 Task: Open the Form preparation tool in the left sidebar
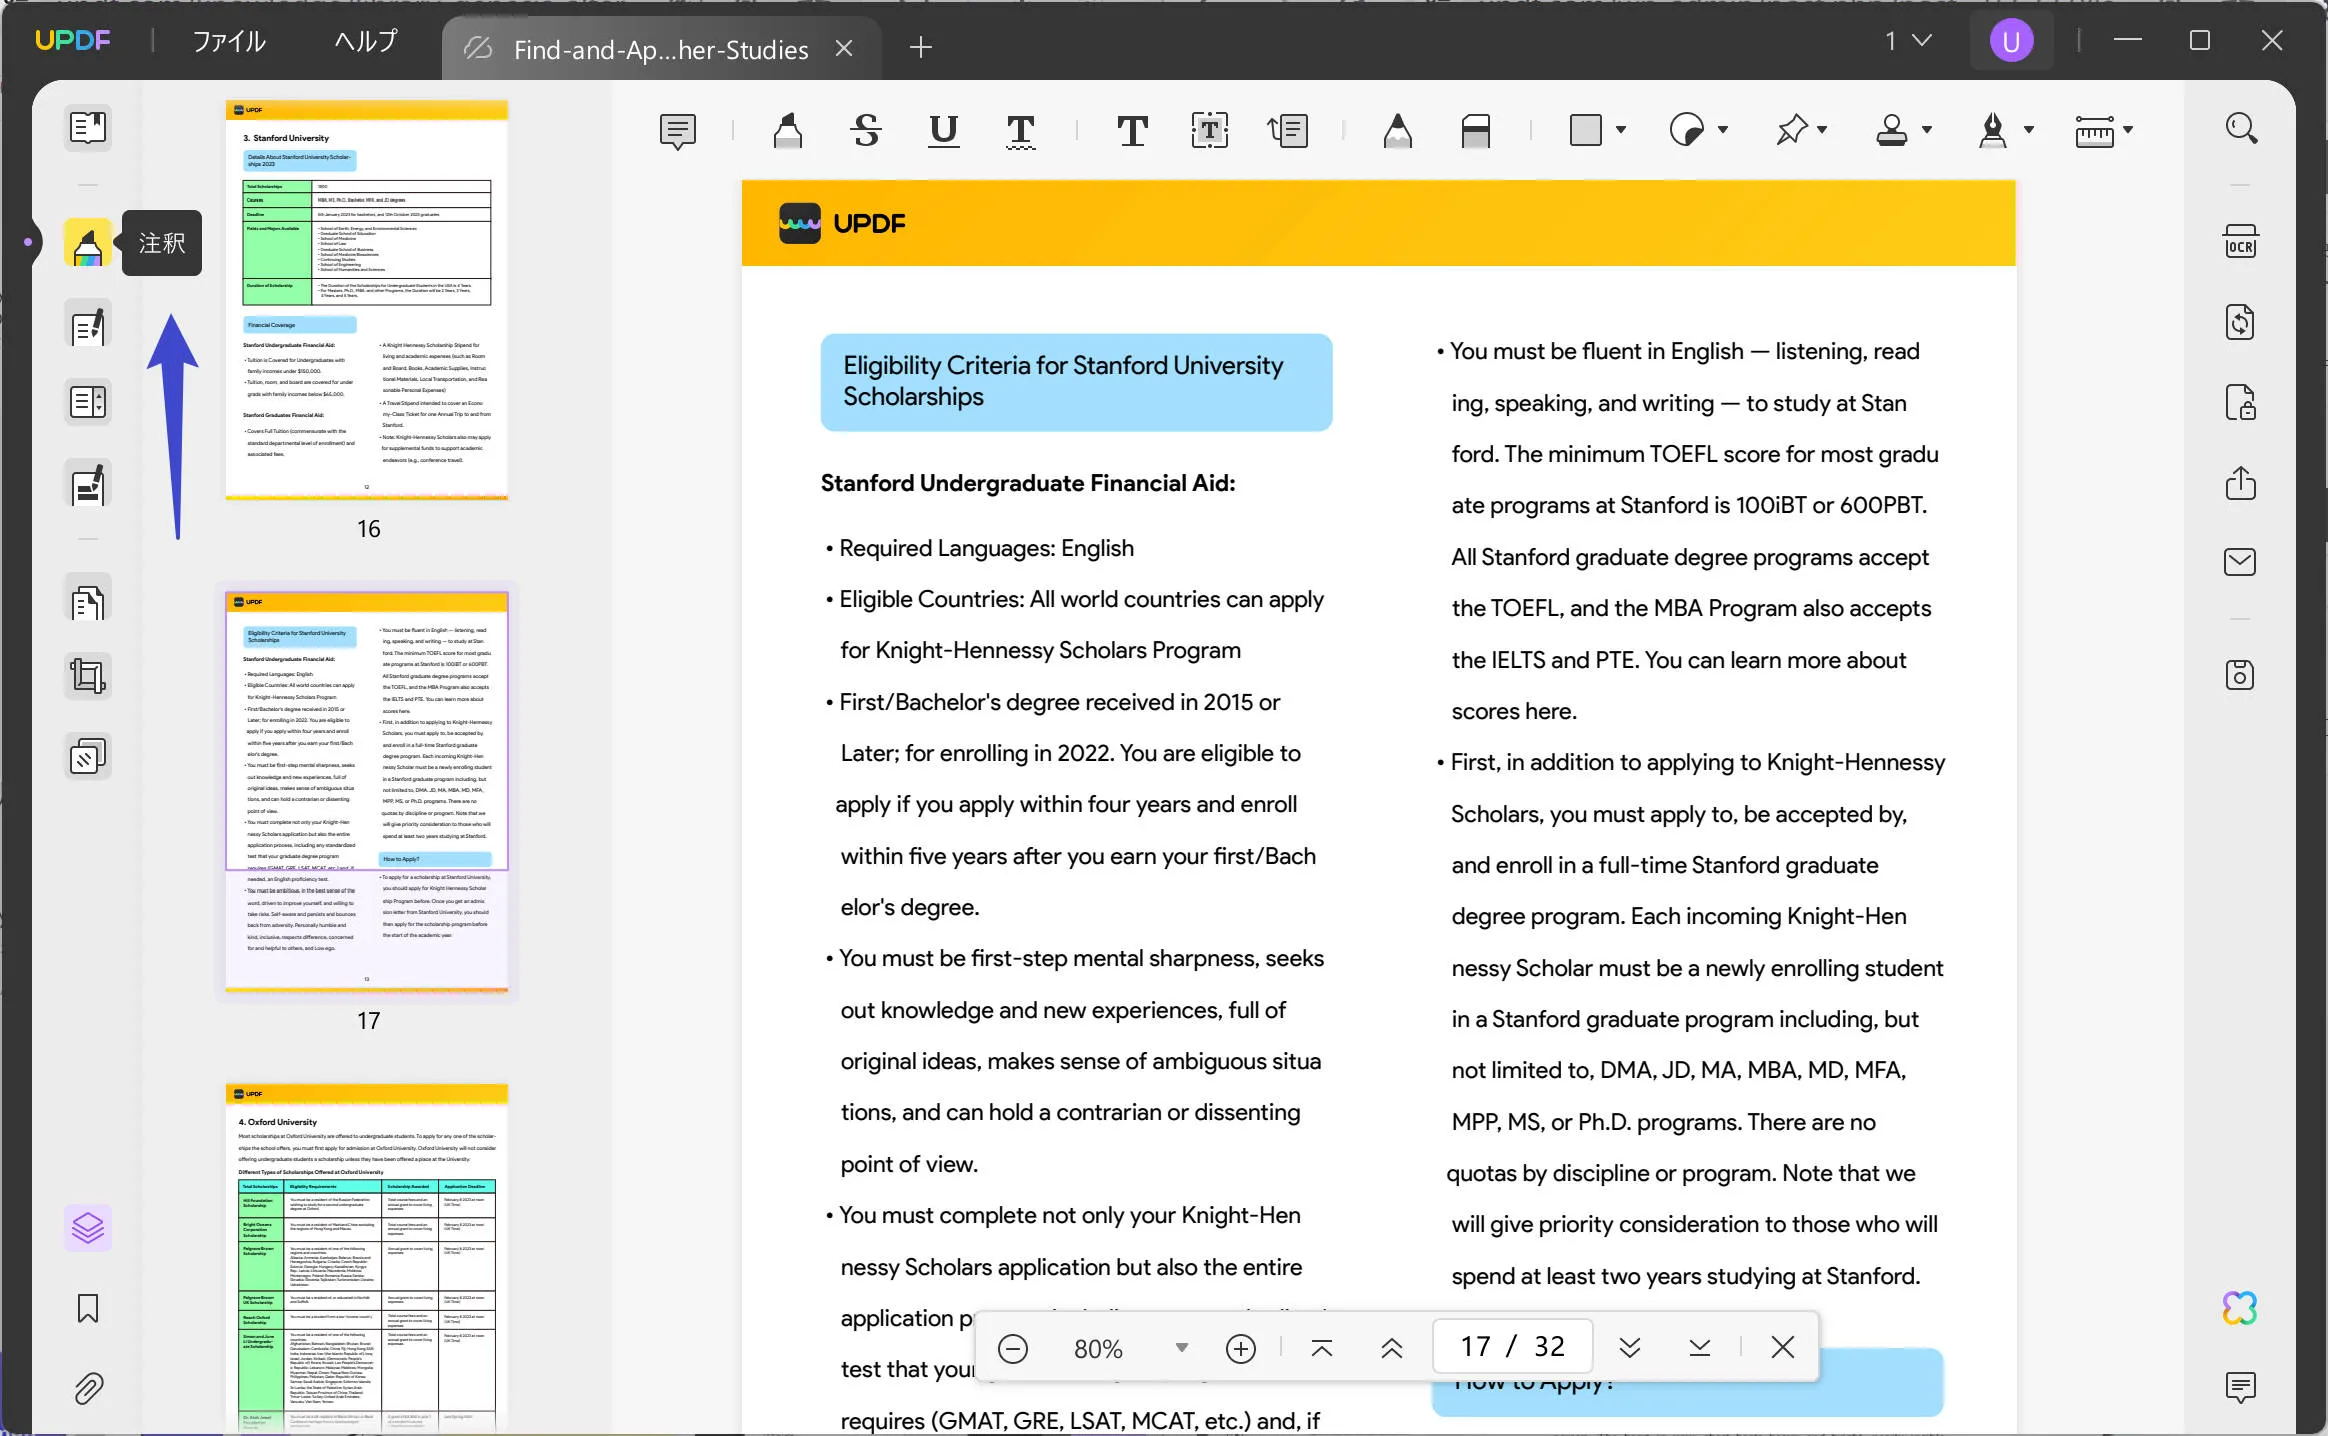[x=88, y=402]
